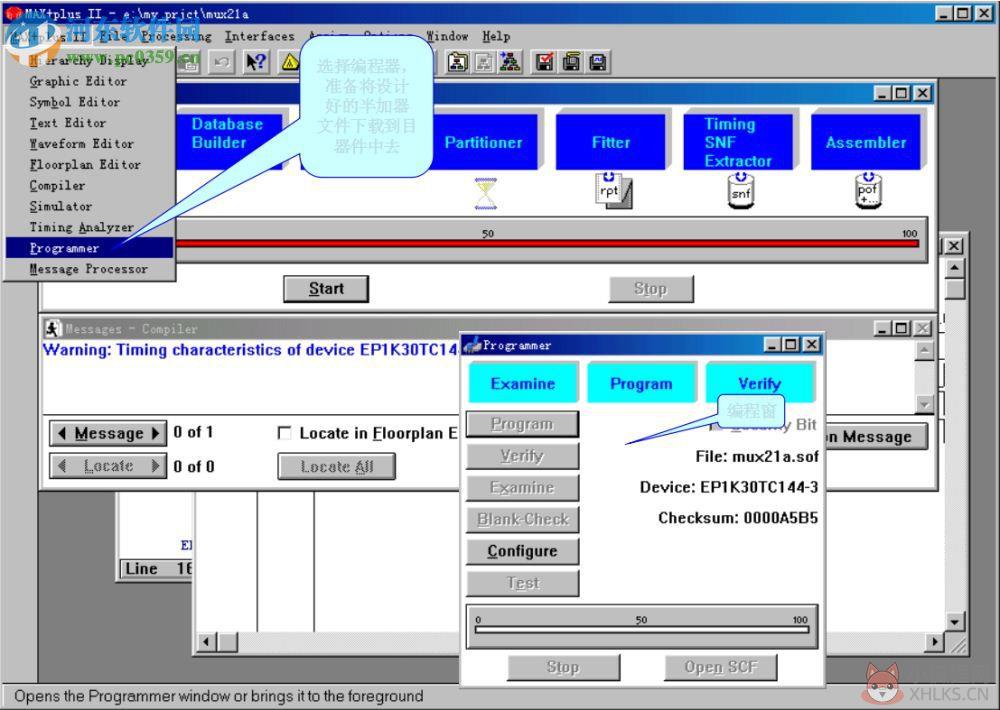Viewport: 1000px width, 710px height.
Task: Click the Configure button in Programmer
Action: point(522,551)
